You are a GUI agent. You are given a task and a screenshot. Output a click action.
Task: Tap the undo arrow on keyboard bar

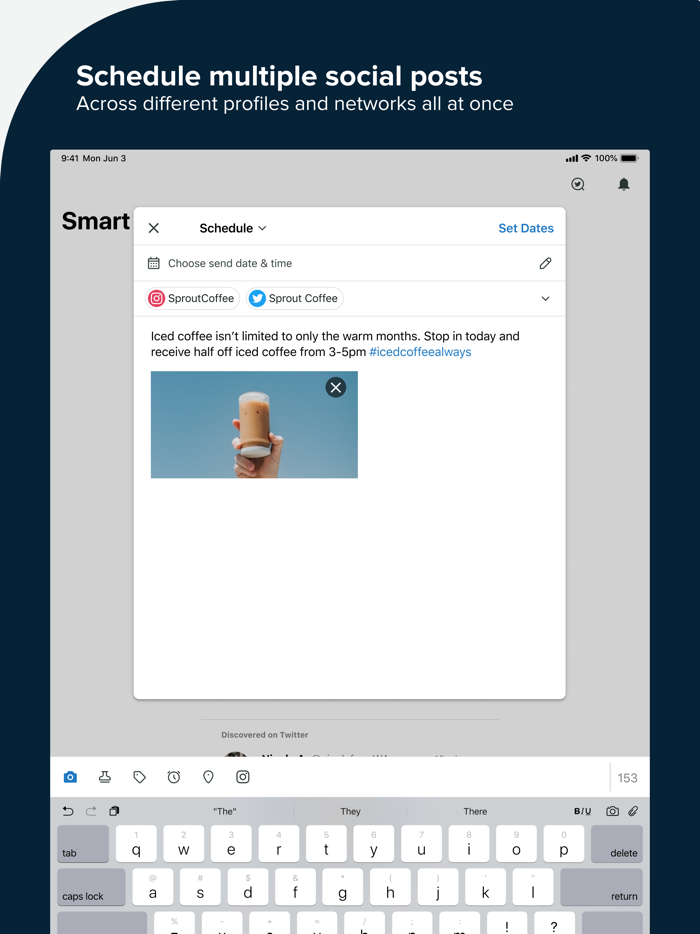click(68, 811)
